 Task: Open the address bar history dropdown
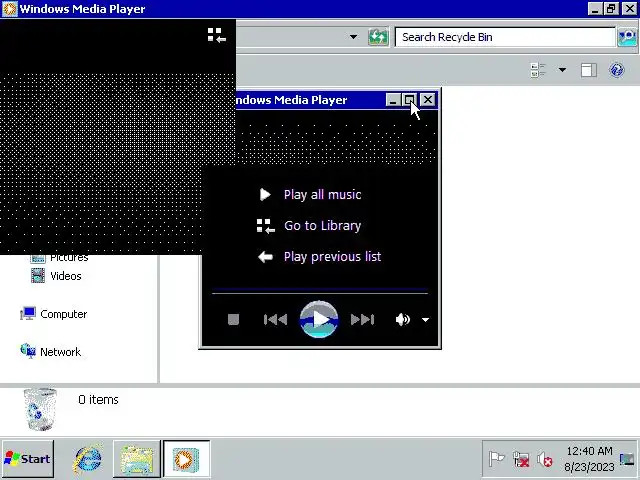pos(353,37)
